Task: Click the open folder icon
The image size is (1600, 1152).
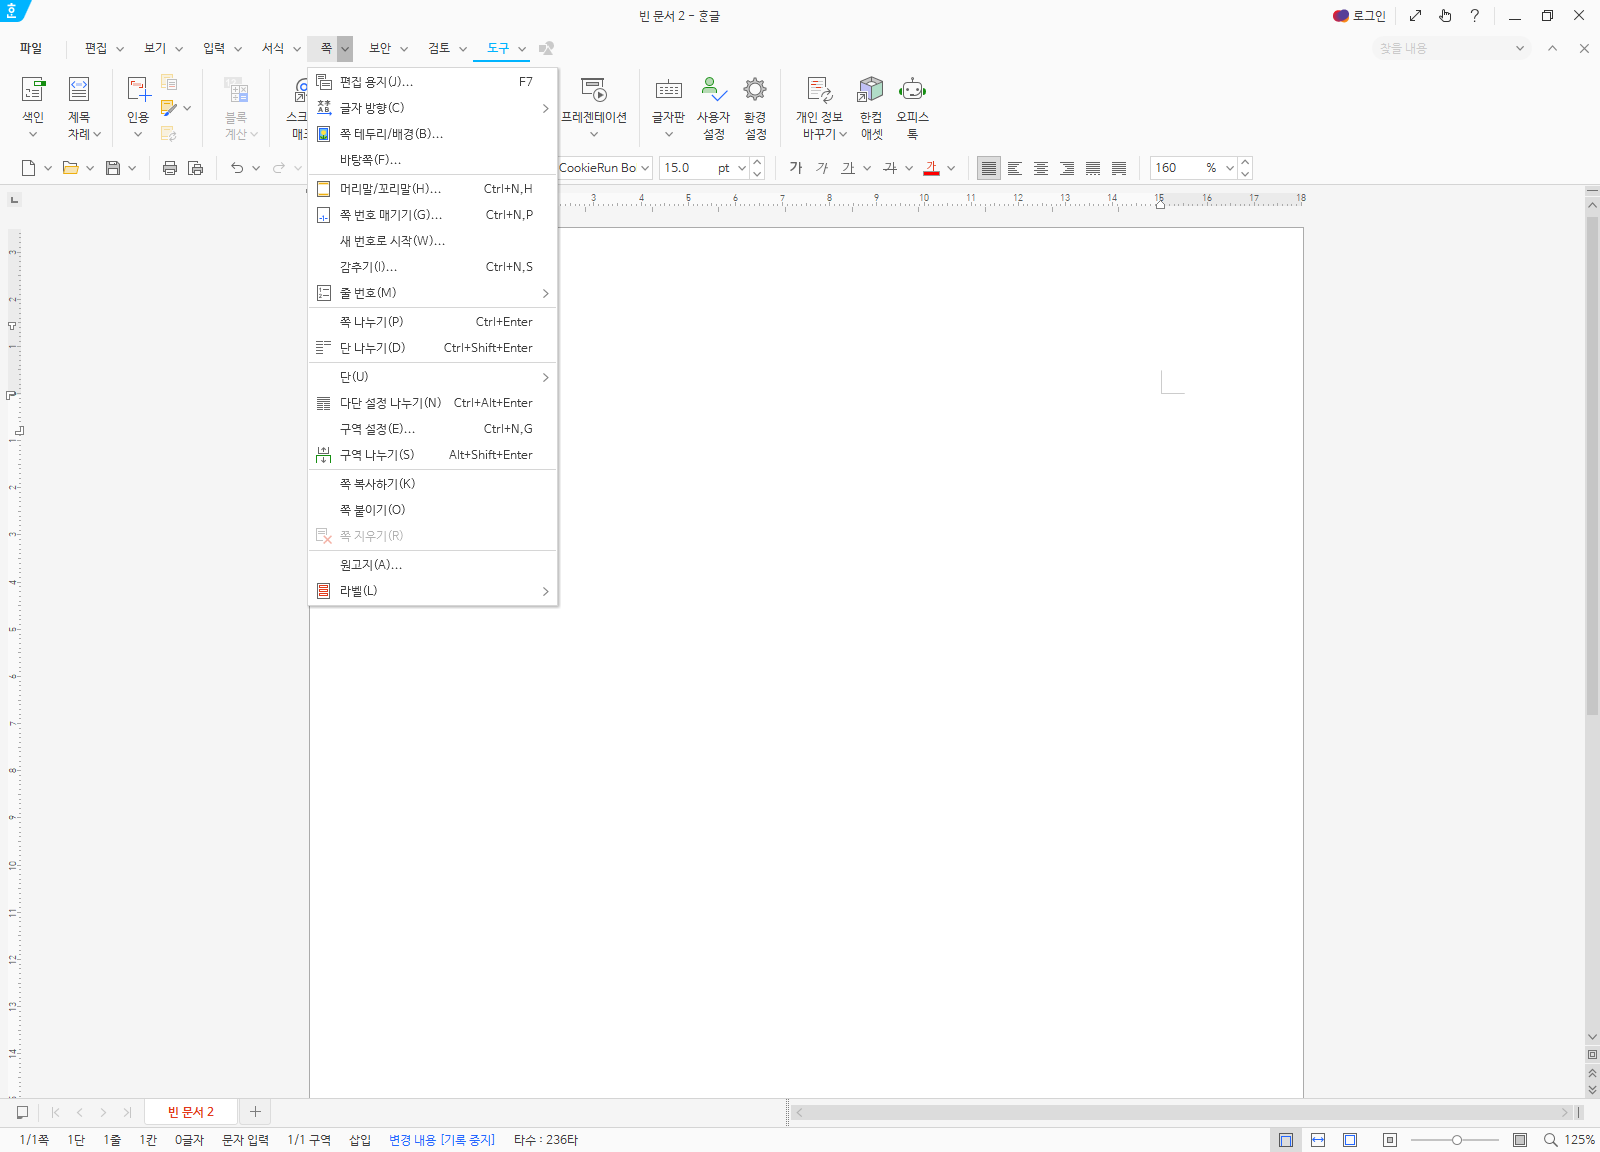Action: 70,168
